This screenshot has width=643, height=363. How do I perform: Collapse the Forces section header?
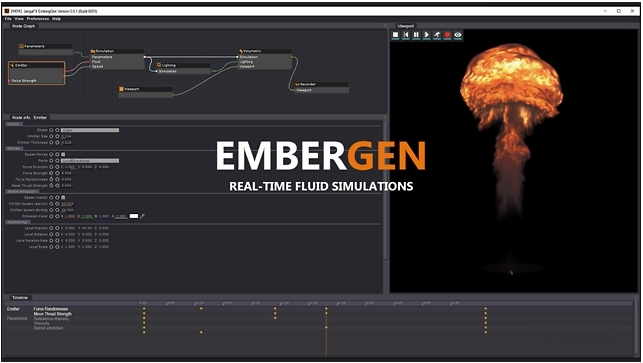(x=14, y=148)
